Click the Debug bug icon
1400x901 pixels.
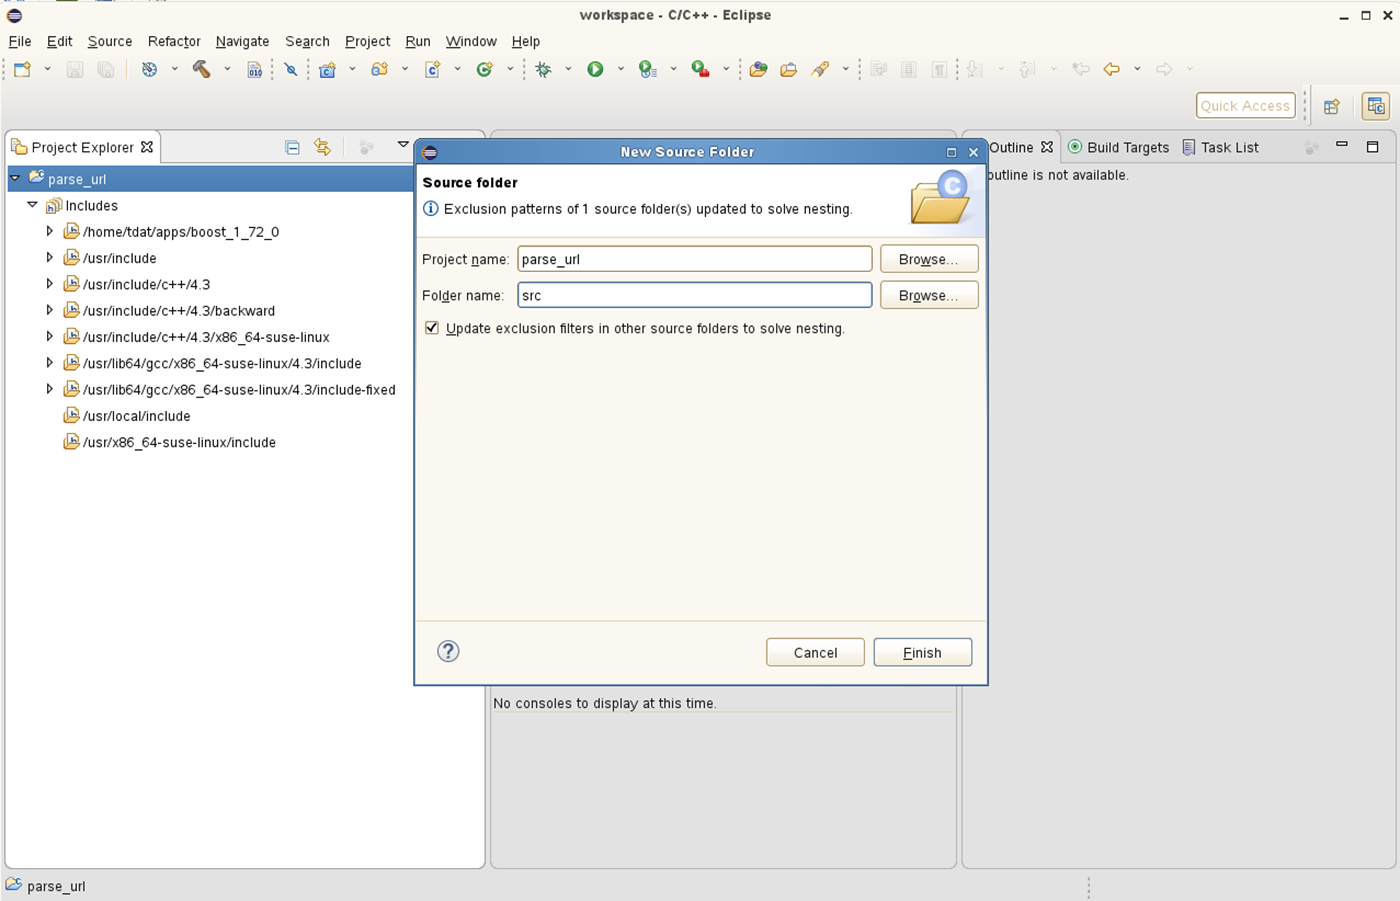543,69
